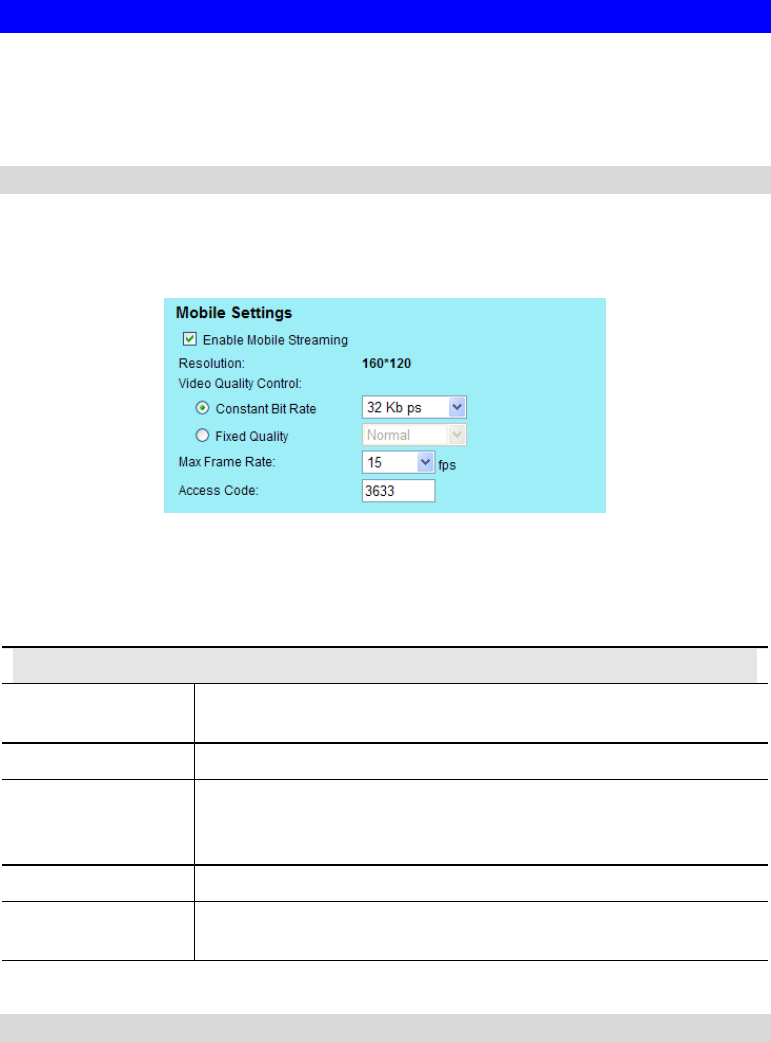Click the 160*120 resolution value

point(386,364)
